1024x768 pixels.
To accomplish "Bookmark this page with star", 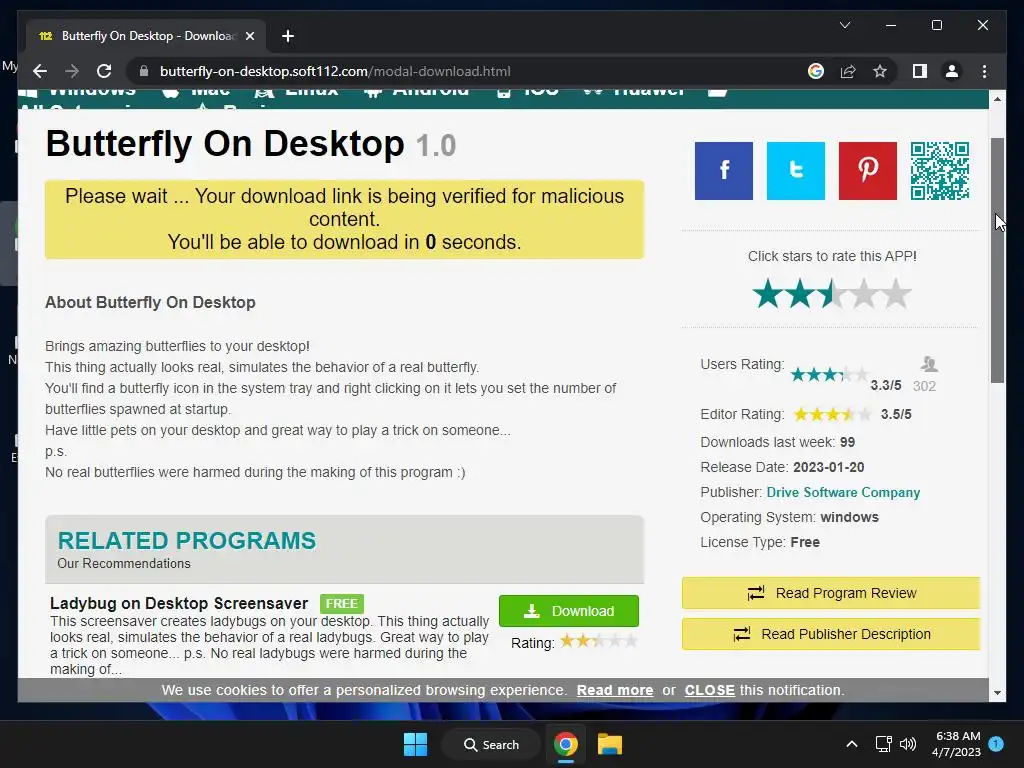I will [x=880, y=71].
